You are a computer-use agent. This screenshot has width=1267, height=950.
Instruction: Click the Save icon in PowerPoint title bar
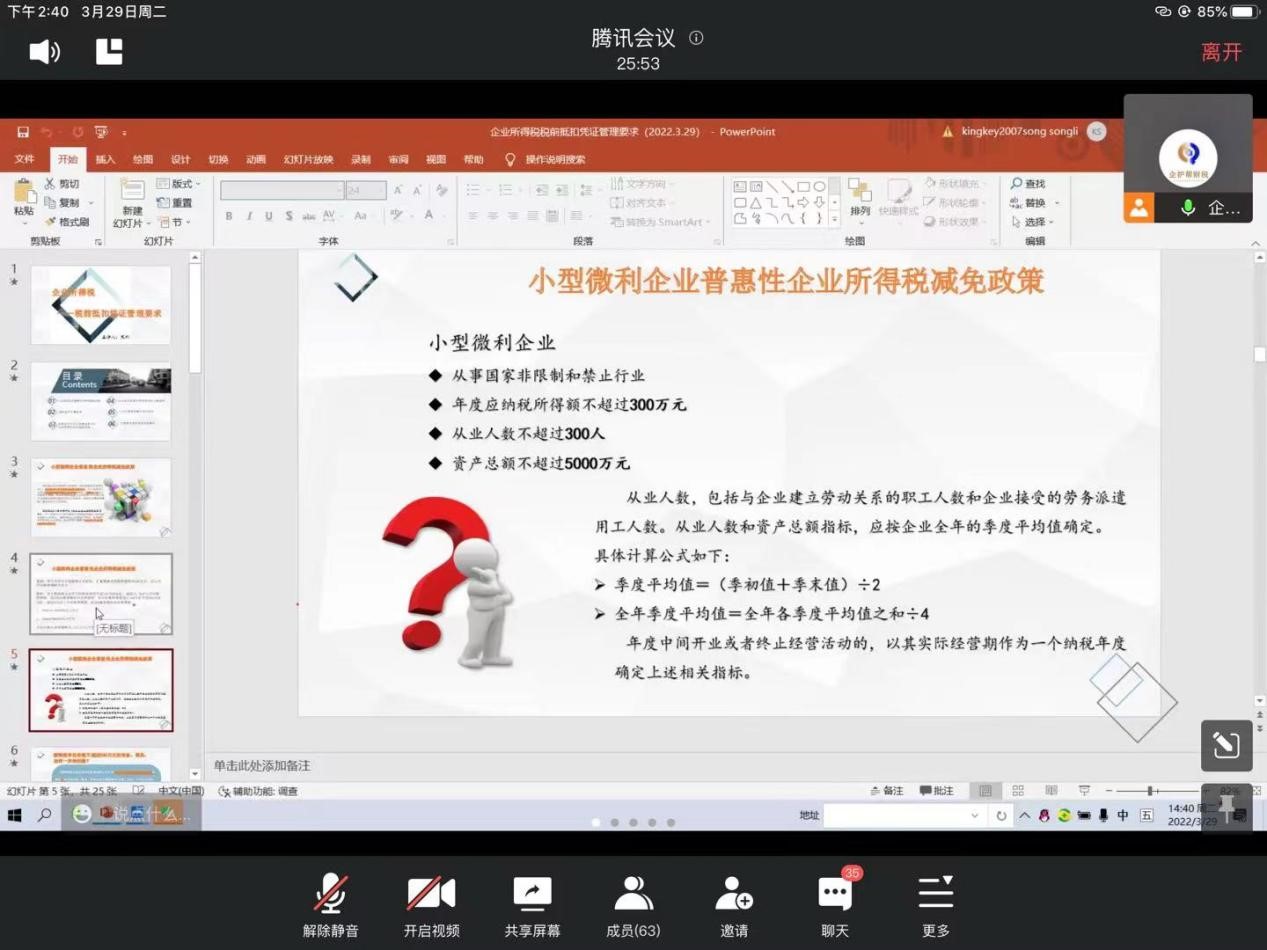[23, 132]
